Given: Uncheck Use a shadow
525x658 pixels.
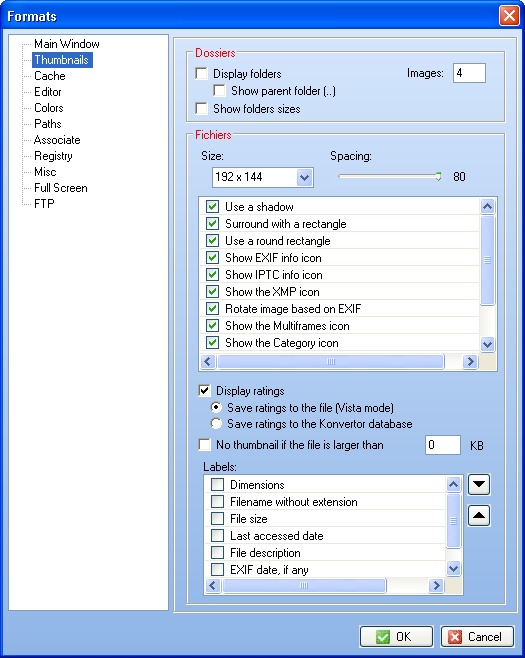Looking at the screenshot, I should click(x=212, y=206).
